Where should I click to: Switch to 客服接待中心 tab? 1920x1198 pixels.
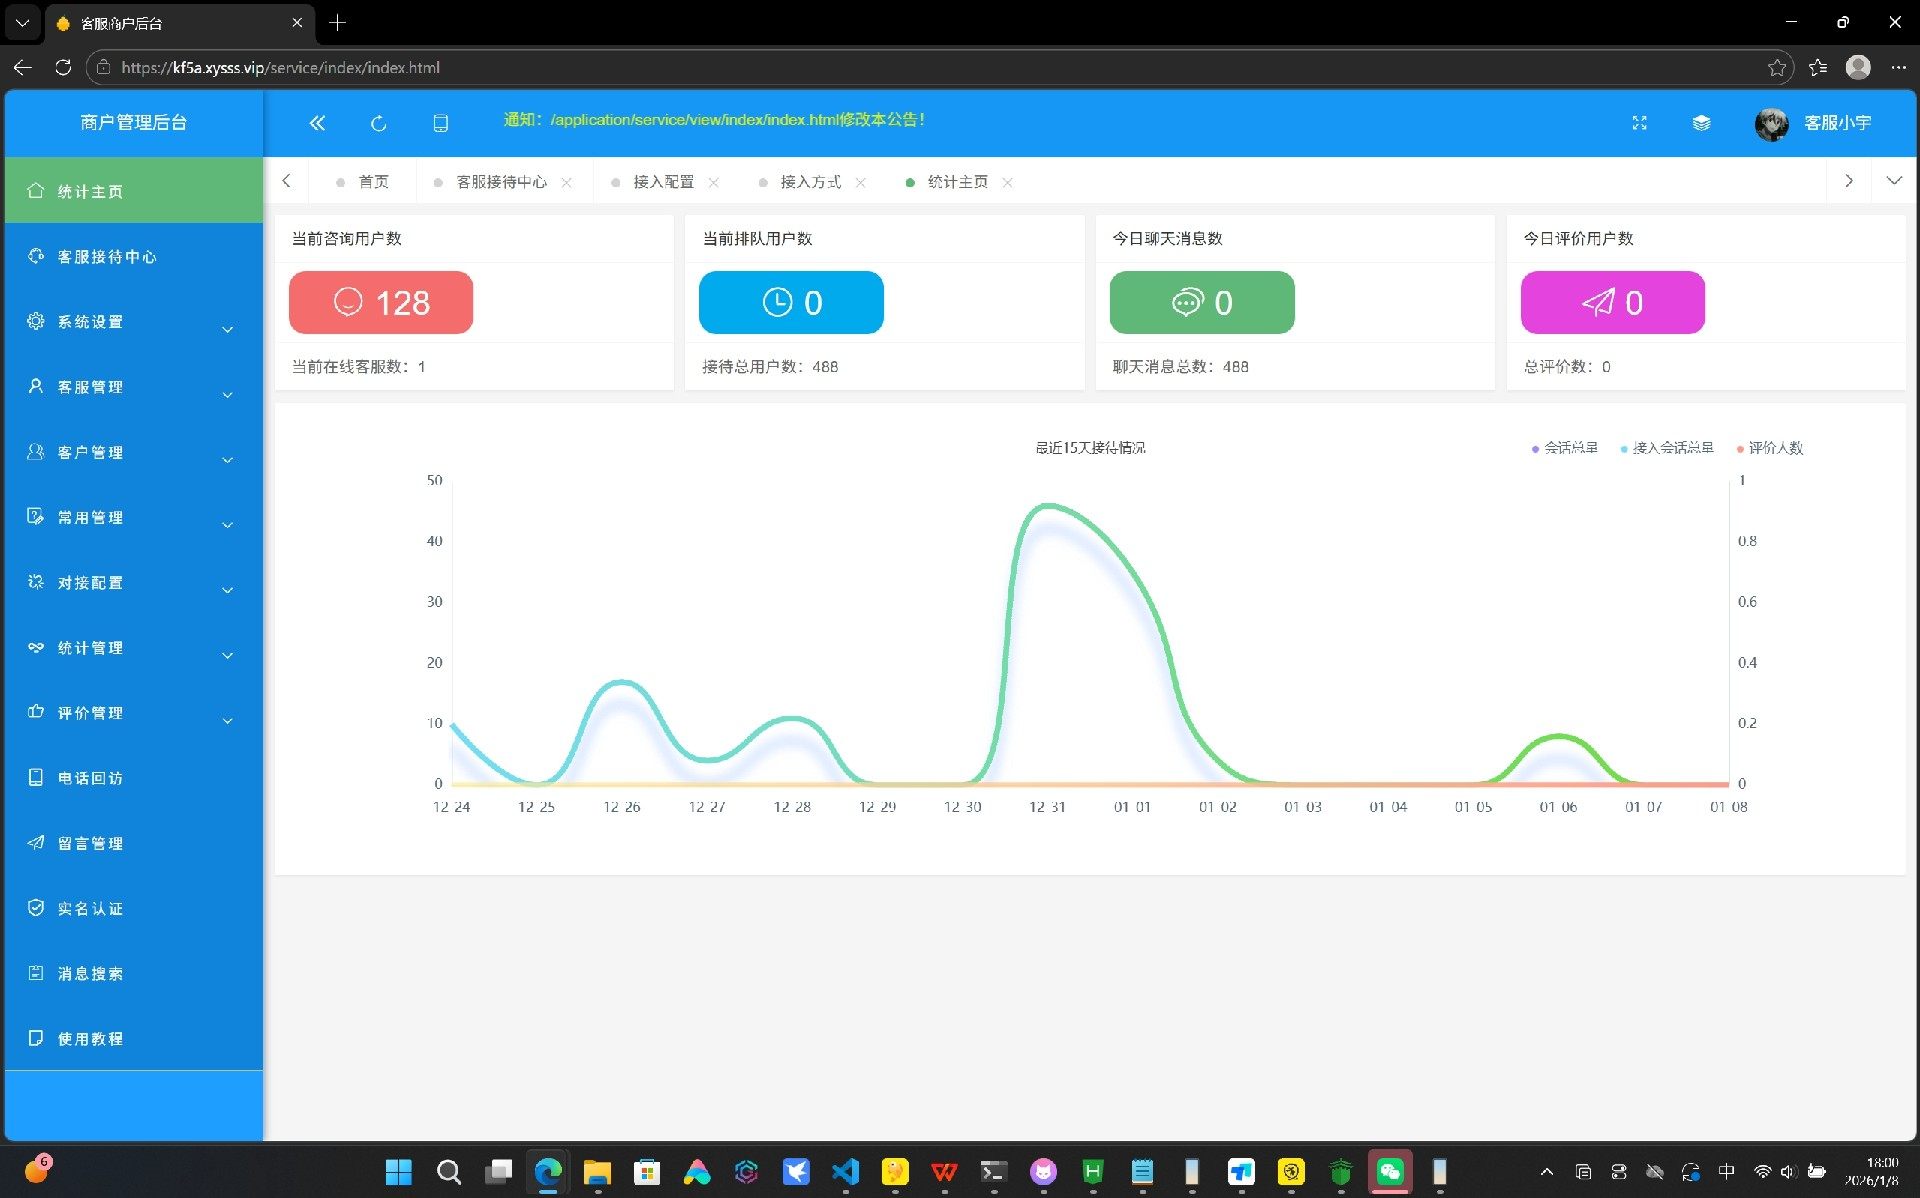coord(500,182)
